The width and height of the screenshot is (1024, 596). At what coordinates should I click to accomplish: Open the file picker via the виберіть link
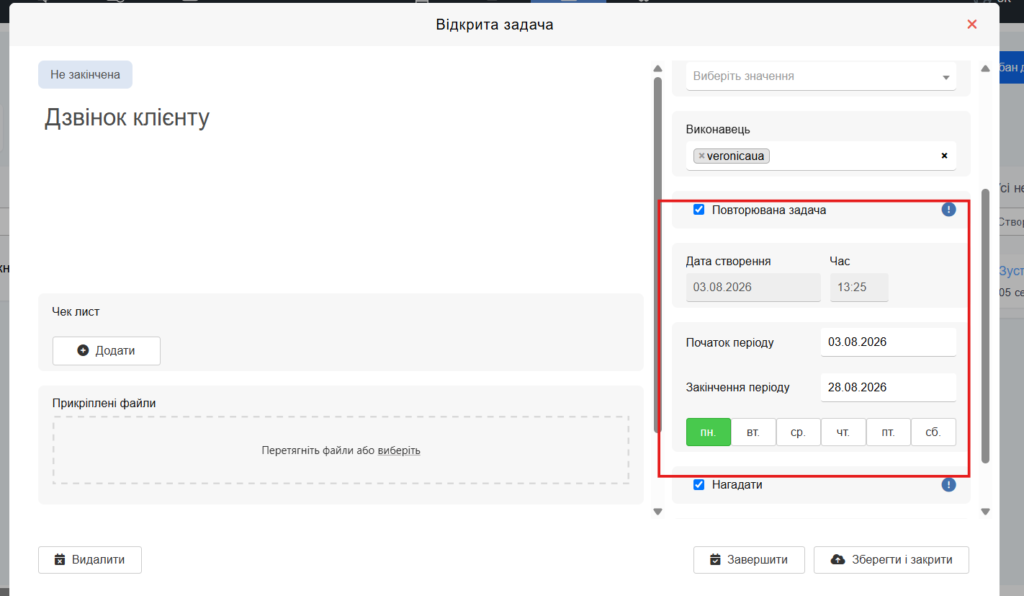click(398, 450)
